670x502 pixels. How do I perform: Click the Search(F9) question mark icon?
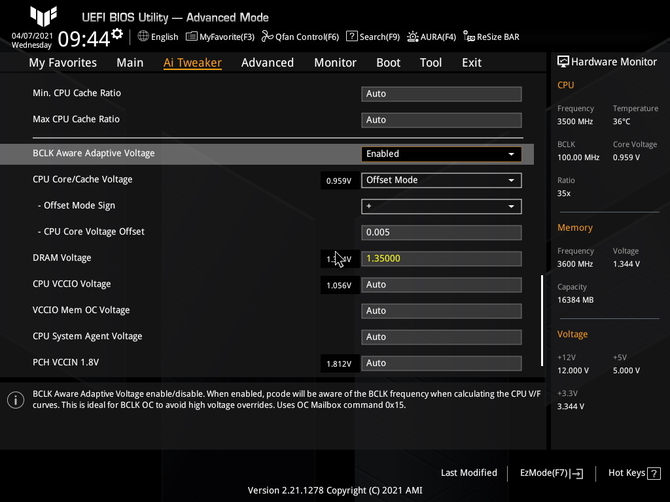click(352, 36)
